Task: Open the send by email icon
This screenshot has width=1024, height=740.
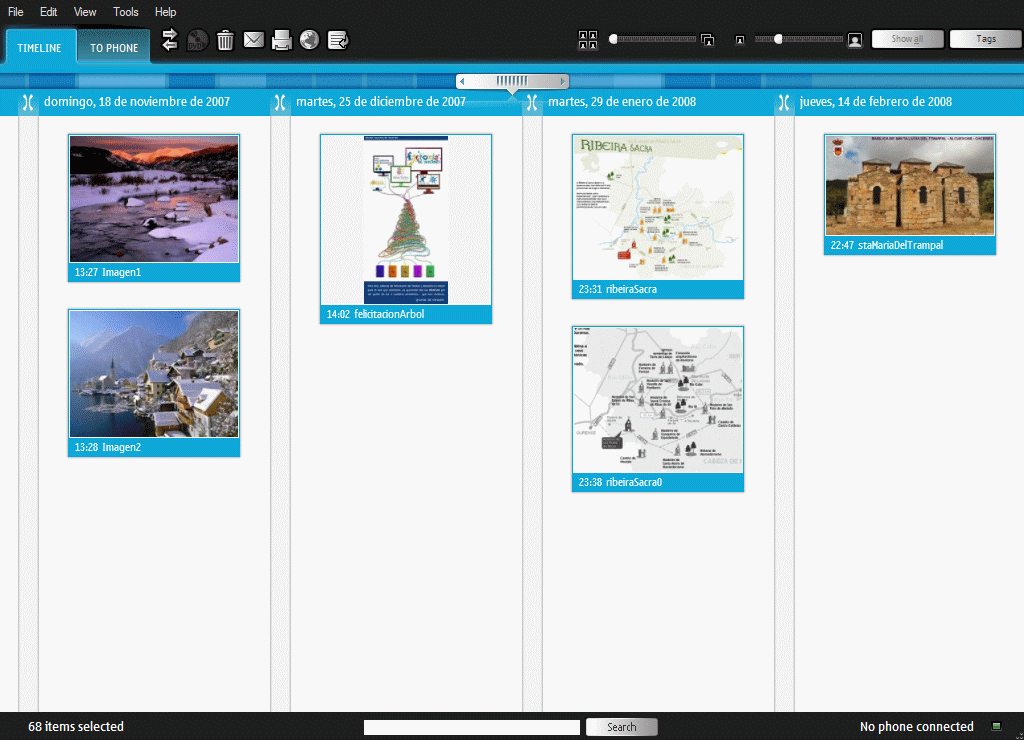Action: (x=253, y=40)
